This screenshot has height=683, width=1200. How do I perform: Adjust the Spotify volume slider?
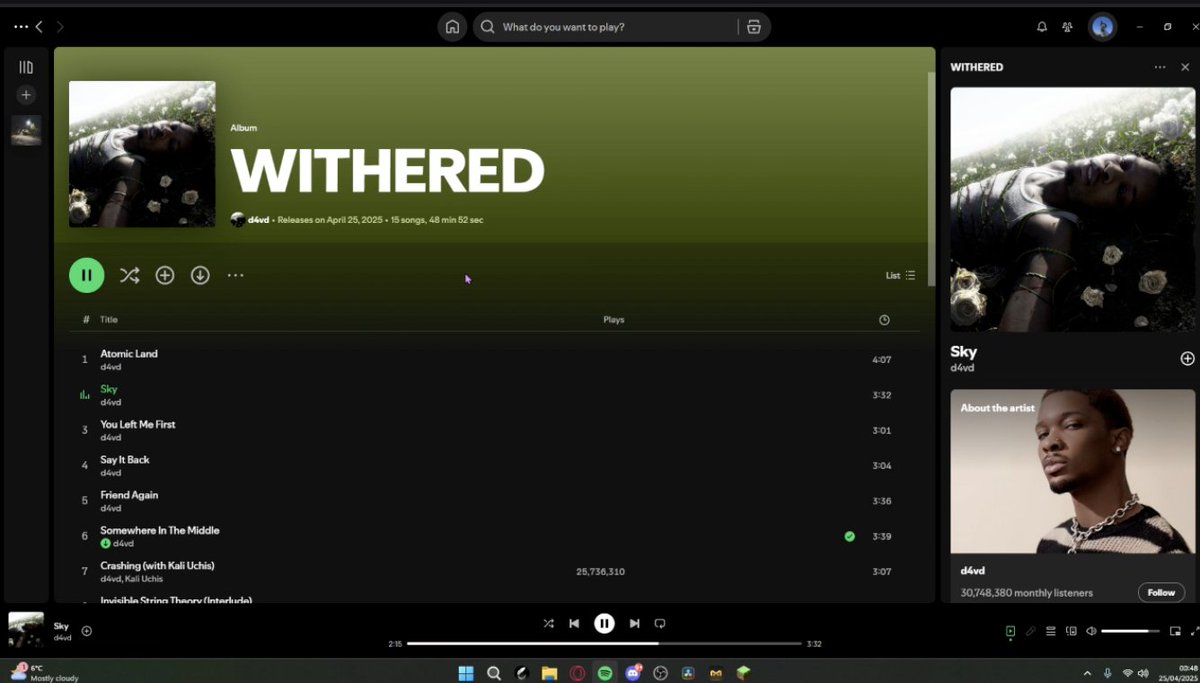click(1130, 631)
